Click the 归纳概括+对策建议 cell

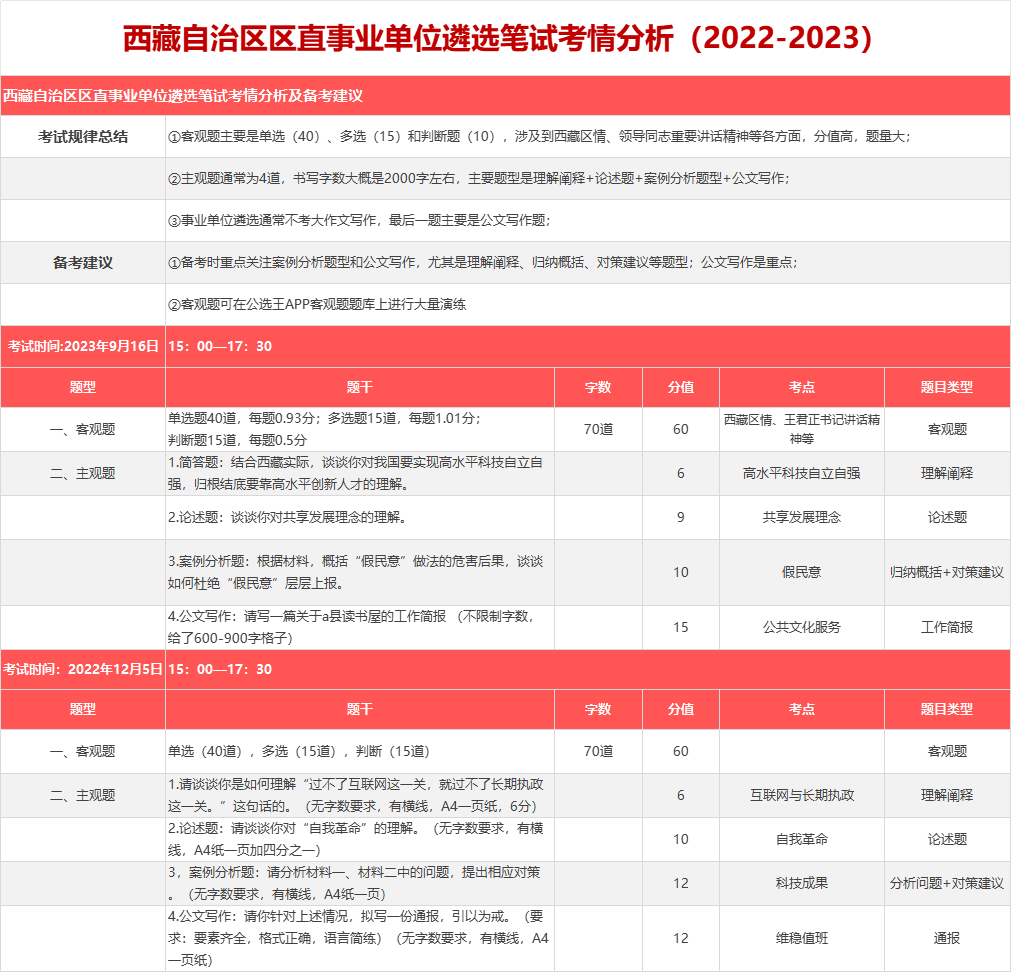pyautogui.click(x=946, y=572)
